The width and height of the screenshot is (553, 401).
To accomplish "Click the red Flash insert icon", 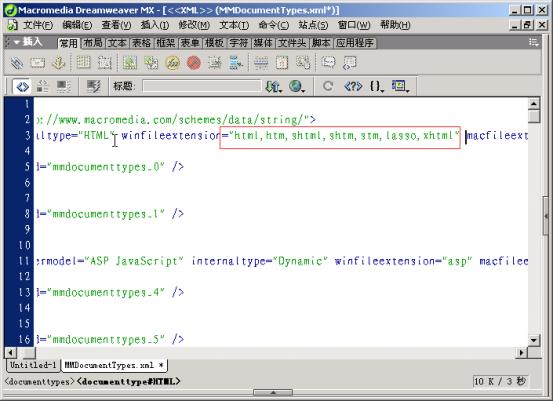I will [194, 63].
